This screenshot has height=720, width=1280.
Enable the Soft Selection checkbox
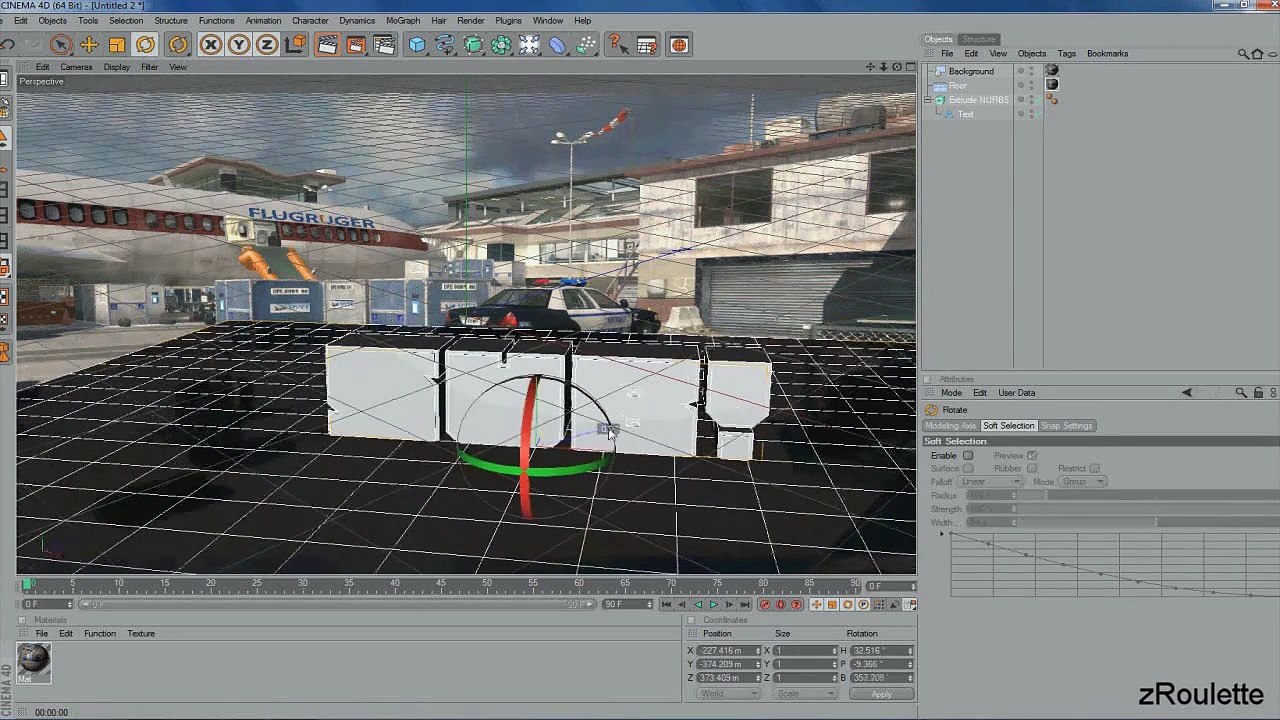click(968, 456)
